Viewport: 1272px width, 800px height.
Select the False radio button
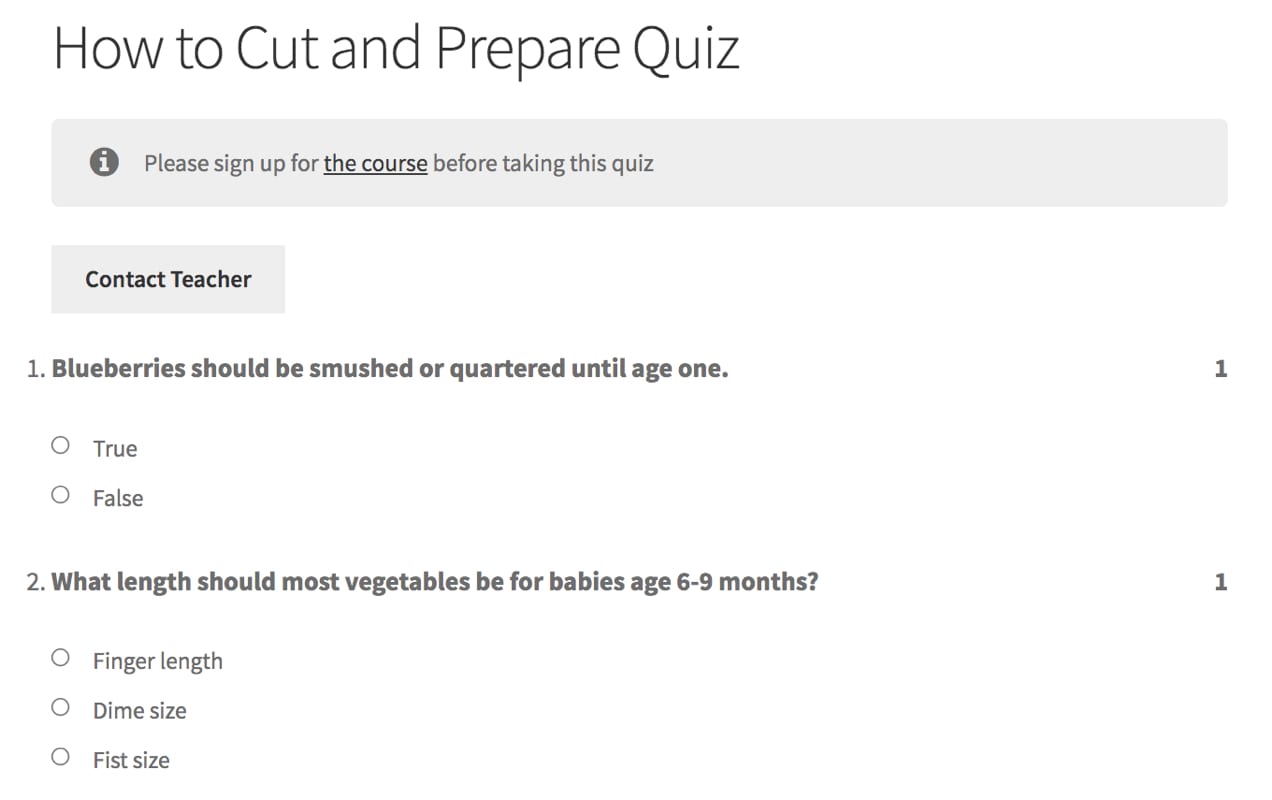click(60, 494)
